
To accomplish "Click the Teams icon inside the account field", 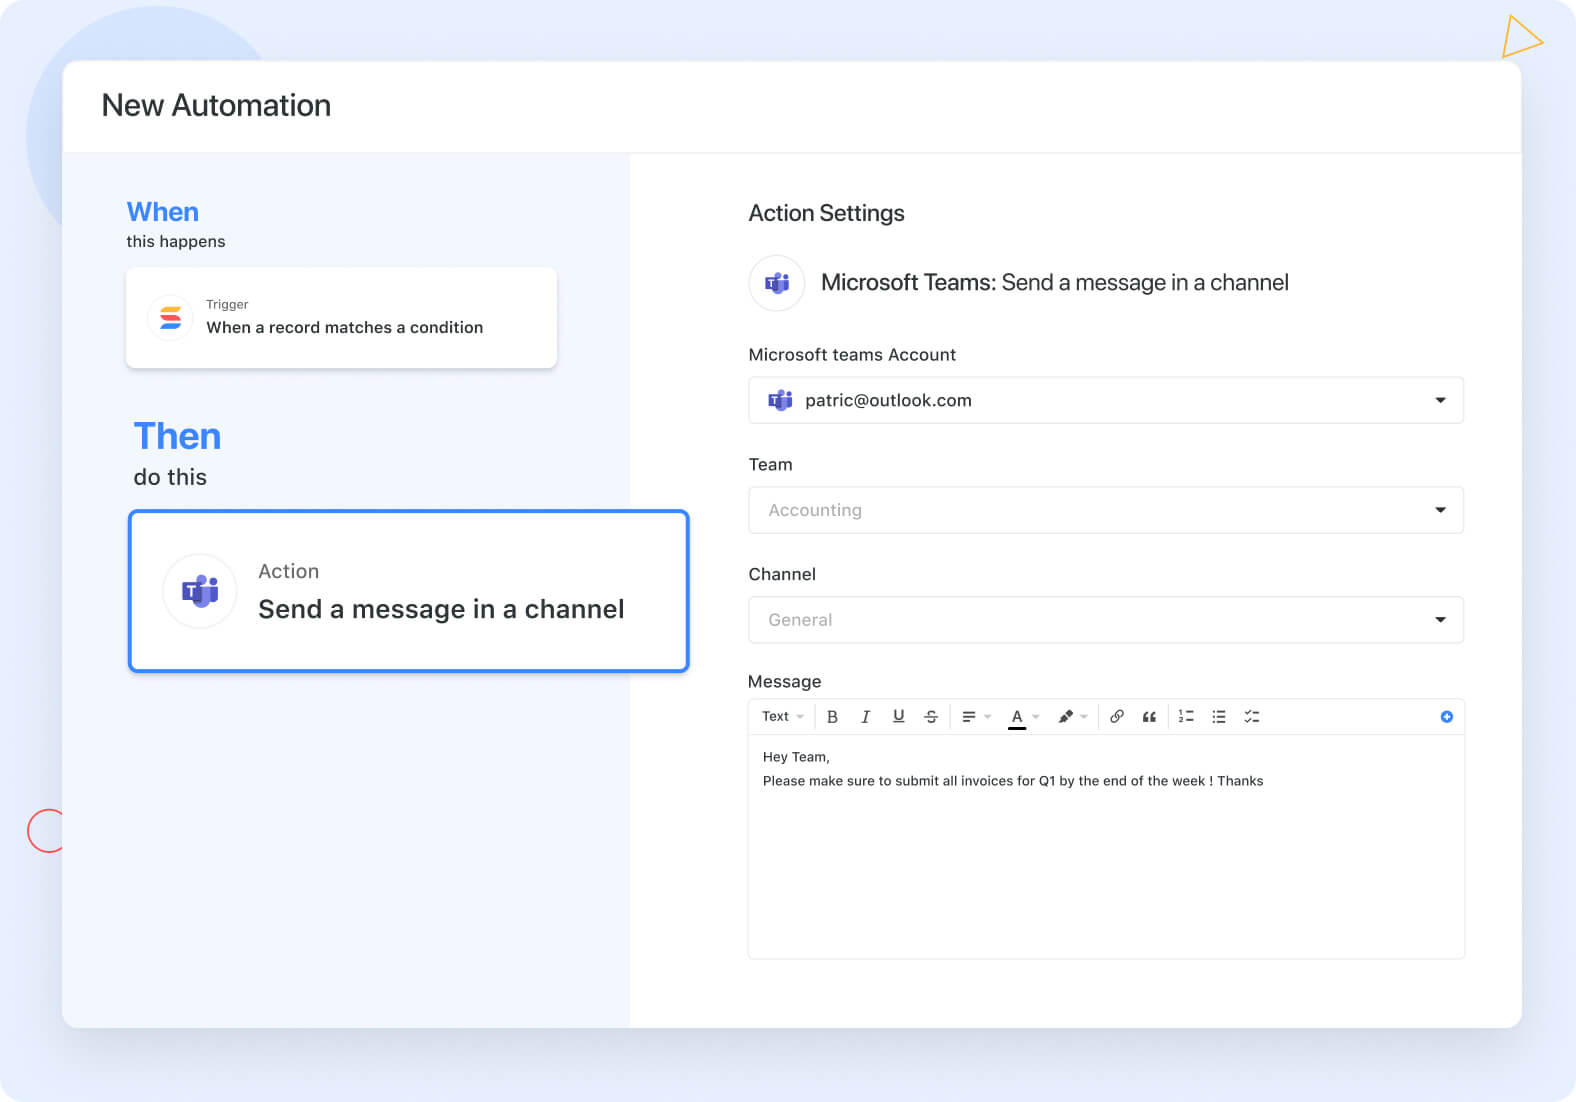I will (x=780, y=400).
